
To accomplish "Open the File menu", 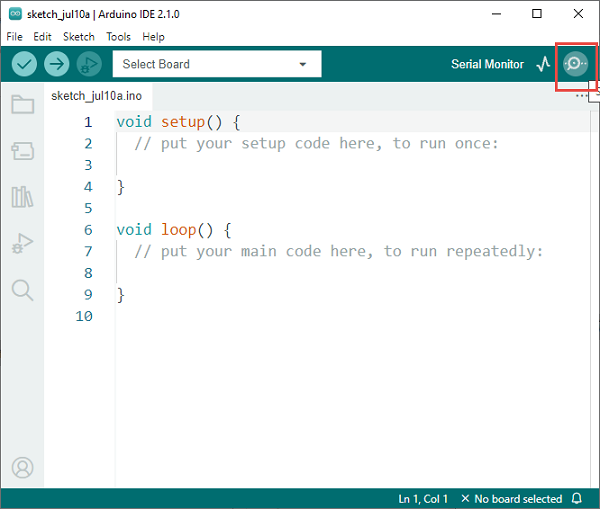I will (x=15, y=37).
